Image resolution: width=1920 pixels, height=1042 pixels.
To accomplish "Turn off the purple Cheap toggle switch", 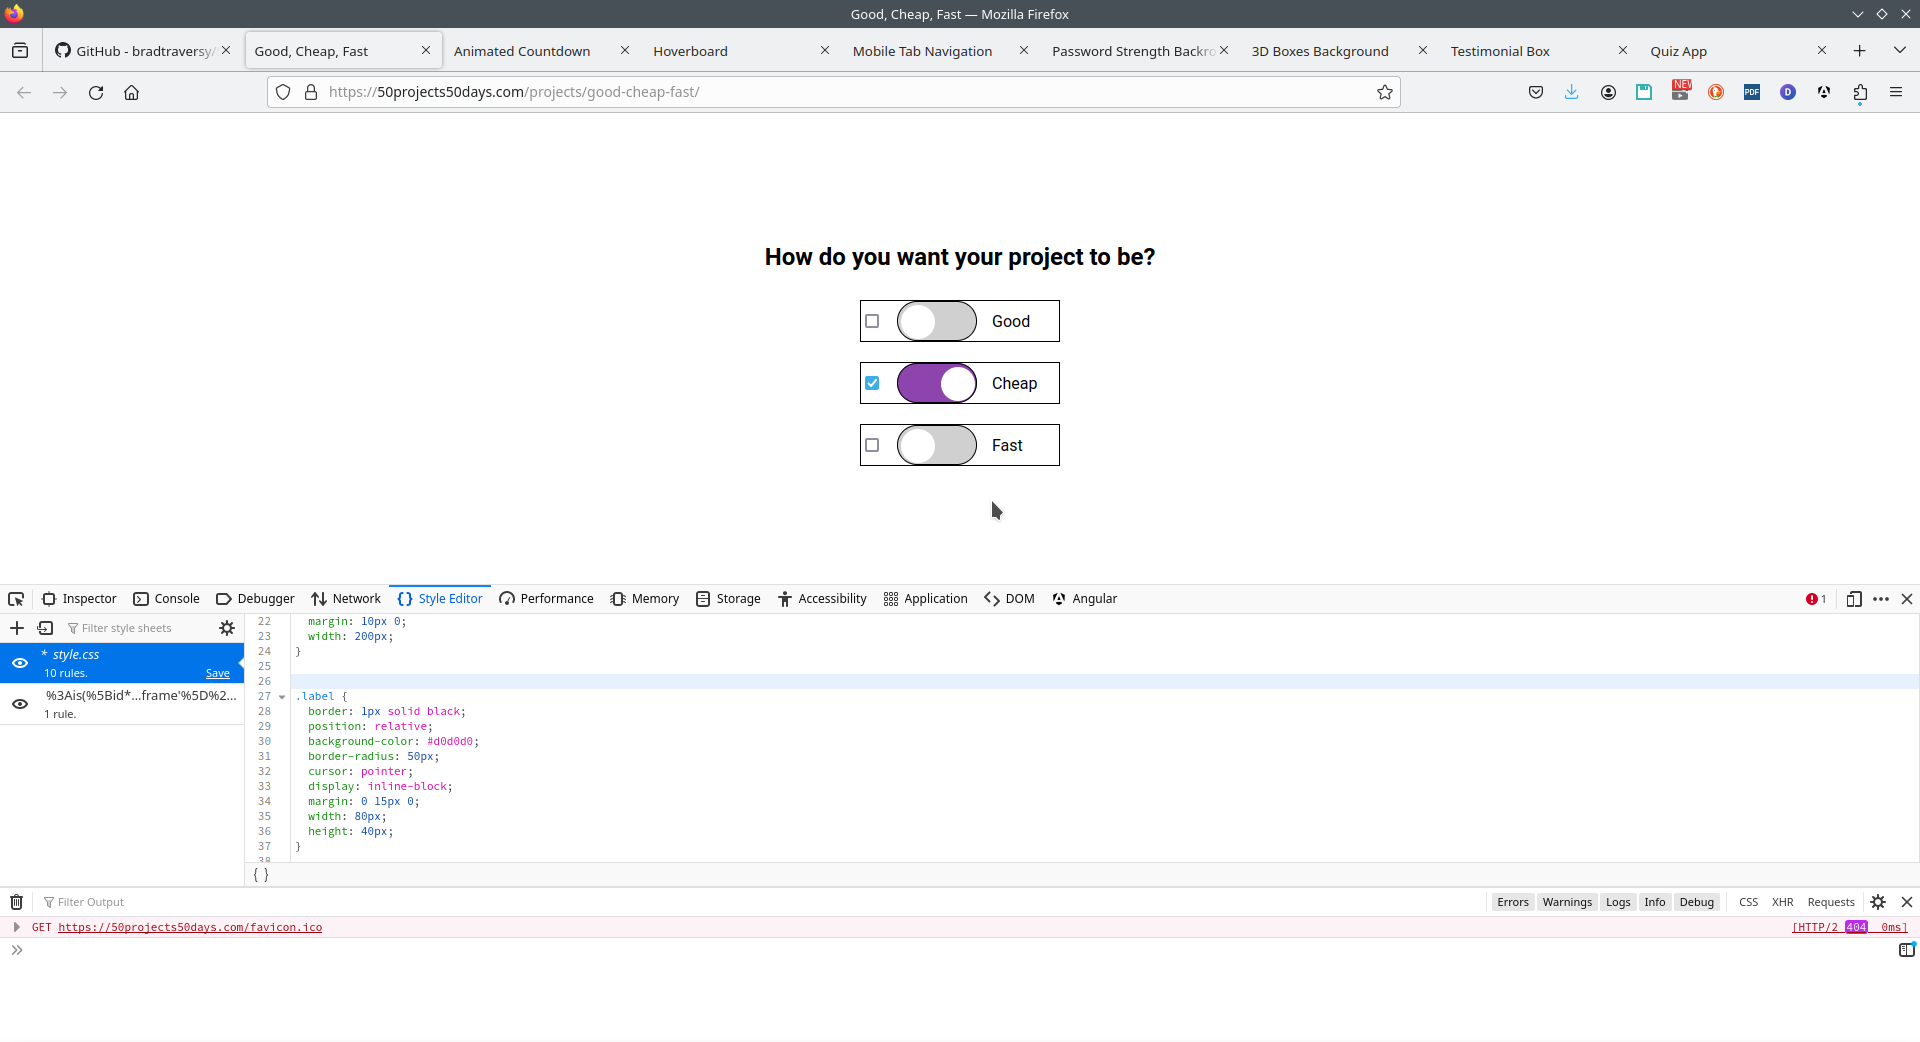I will click(x=937, y=383).
